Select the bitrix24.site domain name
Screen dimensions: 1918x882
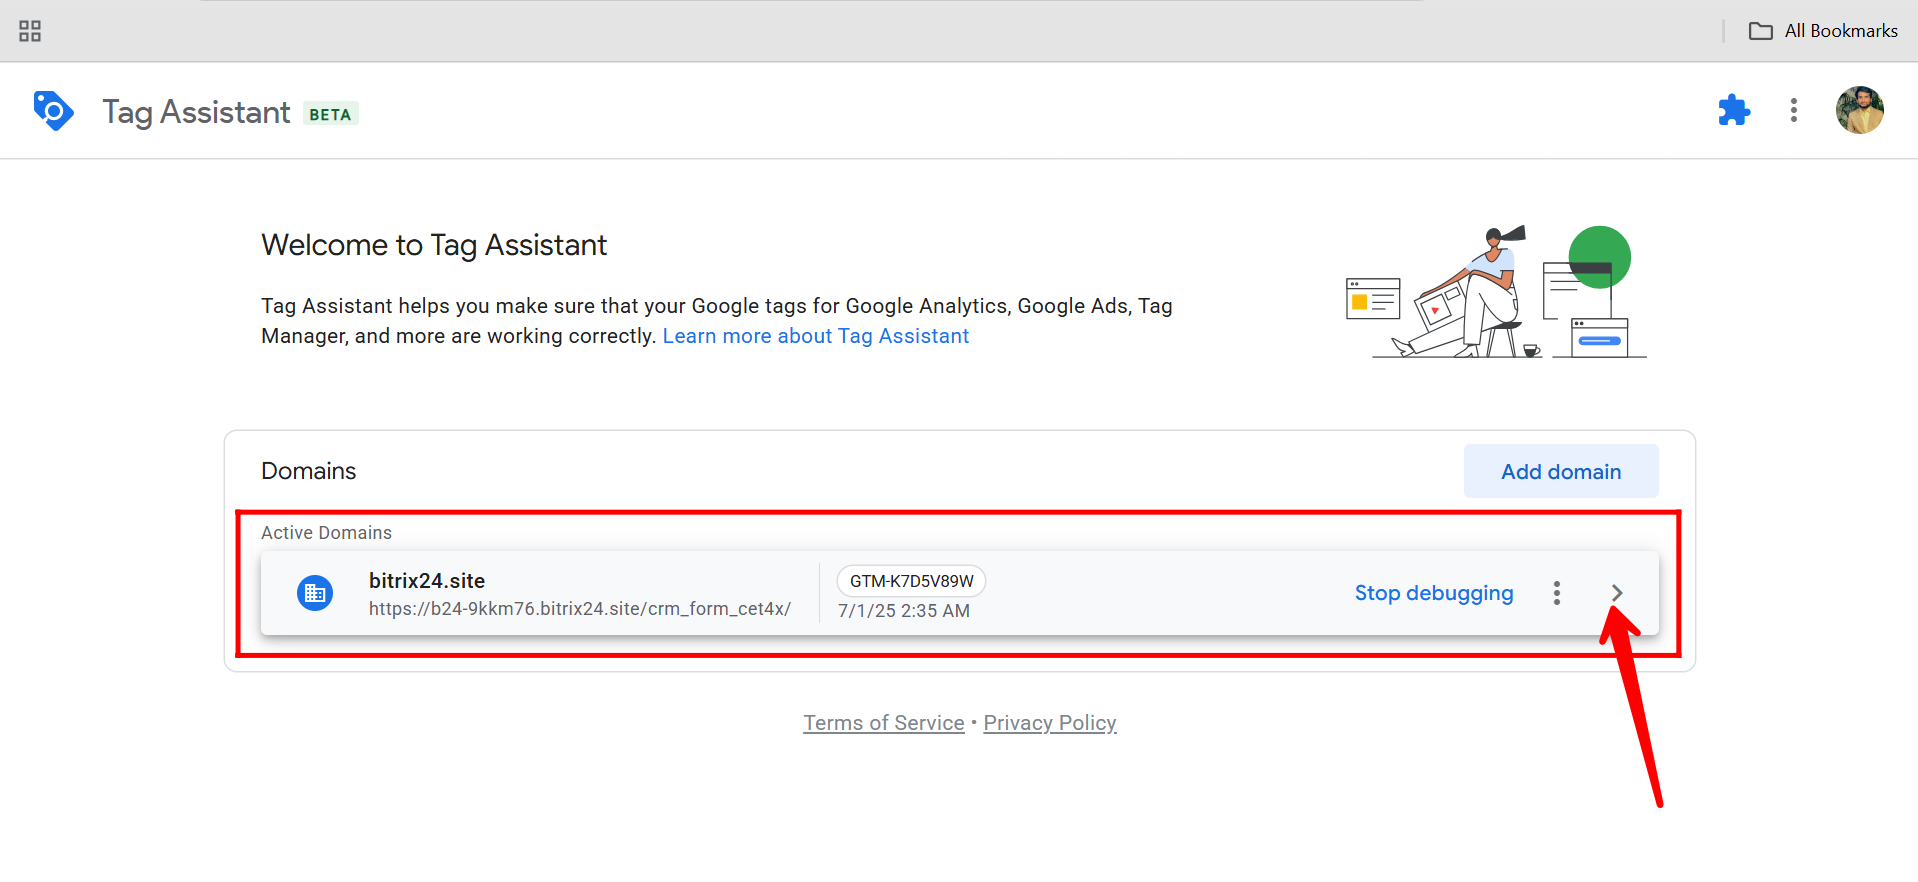pos(427,581)
